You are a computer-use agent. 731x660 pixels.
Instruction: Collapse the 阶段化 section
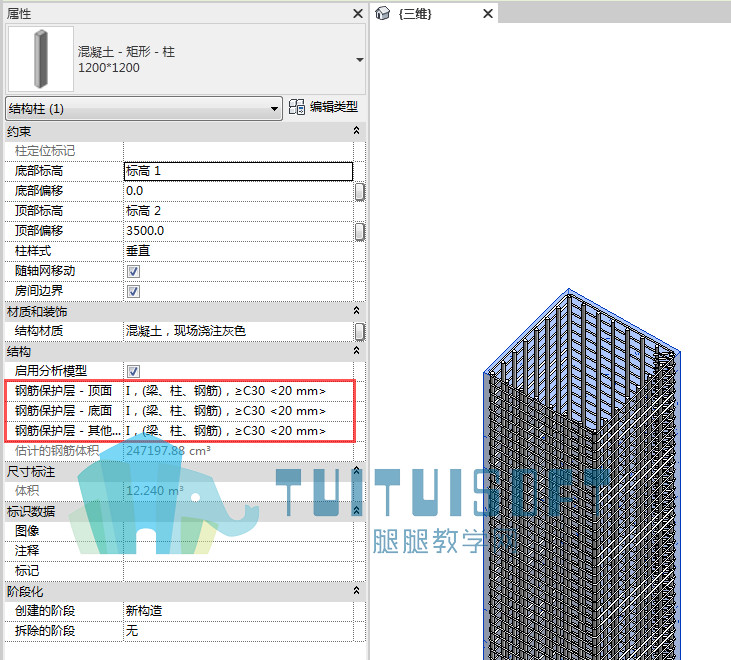click(356, 591)
